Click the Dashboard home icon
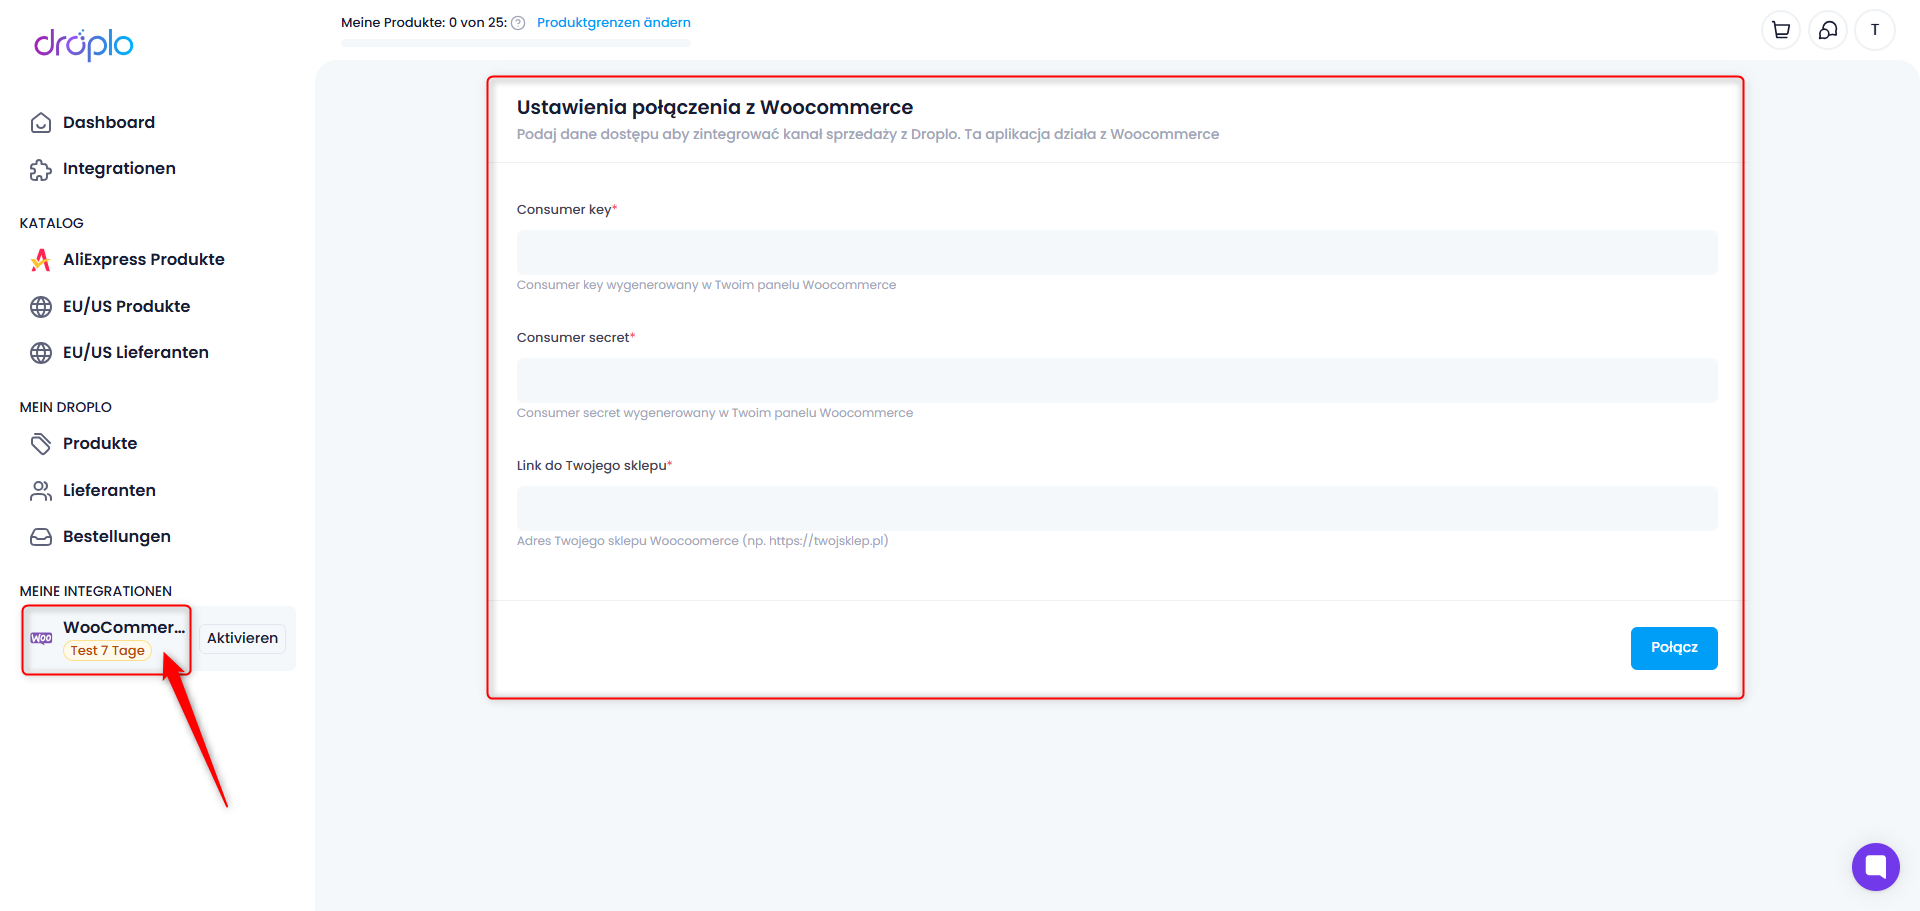 click(41, 123)
